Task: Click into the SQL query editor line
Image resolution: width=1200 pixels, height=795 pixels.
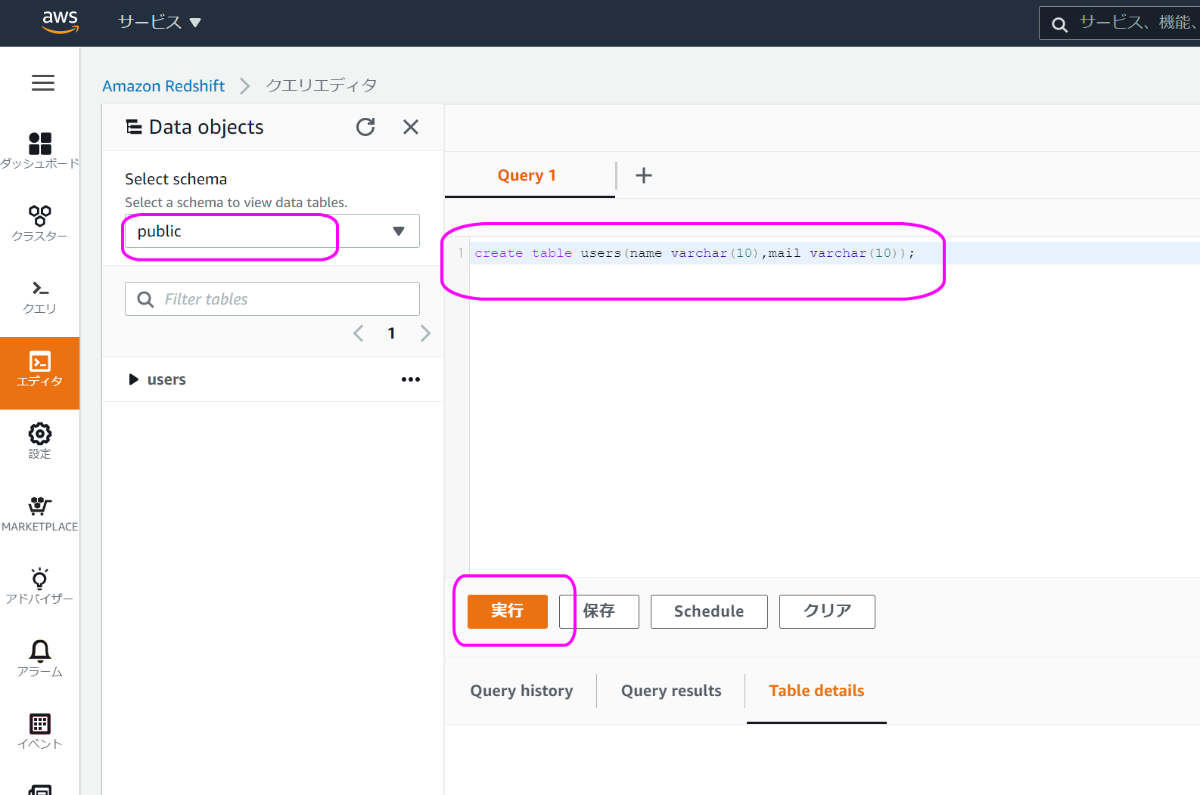Action: (835, 253)
